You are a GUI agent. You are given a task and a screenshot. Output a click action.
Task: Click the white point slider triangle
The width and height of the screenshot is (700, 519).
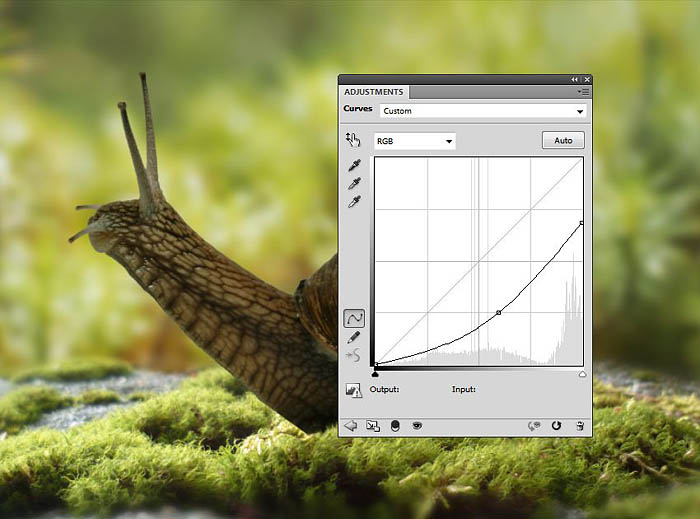tap(582, 373)
